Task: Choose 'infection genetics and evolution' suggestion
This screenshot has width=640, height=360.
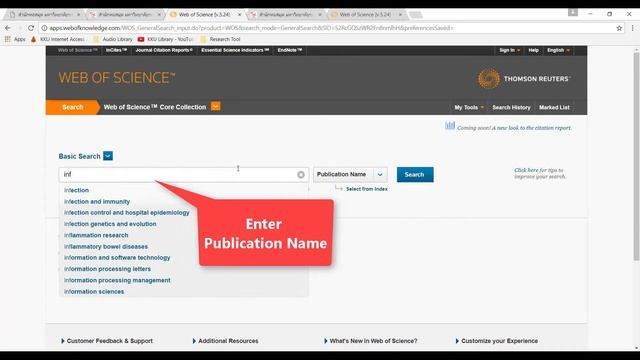Action: (x=110, y=224)
